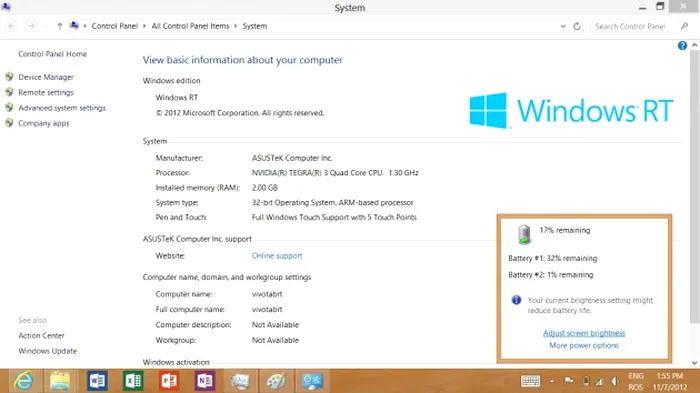Open Action Center flag icon in tray
This screenshot has width=700, height=393.
[568, 381]
